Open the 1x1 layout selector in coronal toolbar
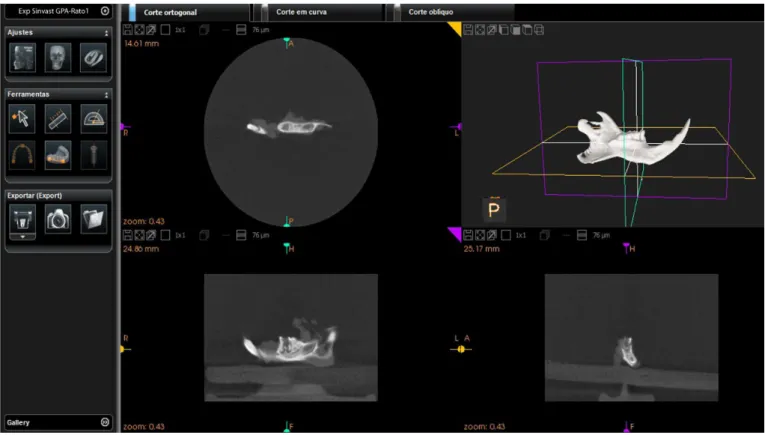This screenshot has height=435, width=765. click(x=181, y=236)
